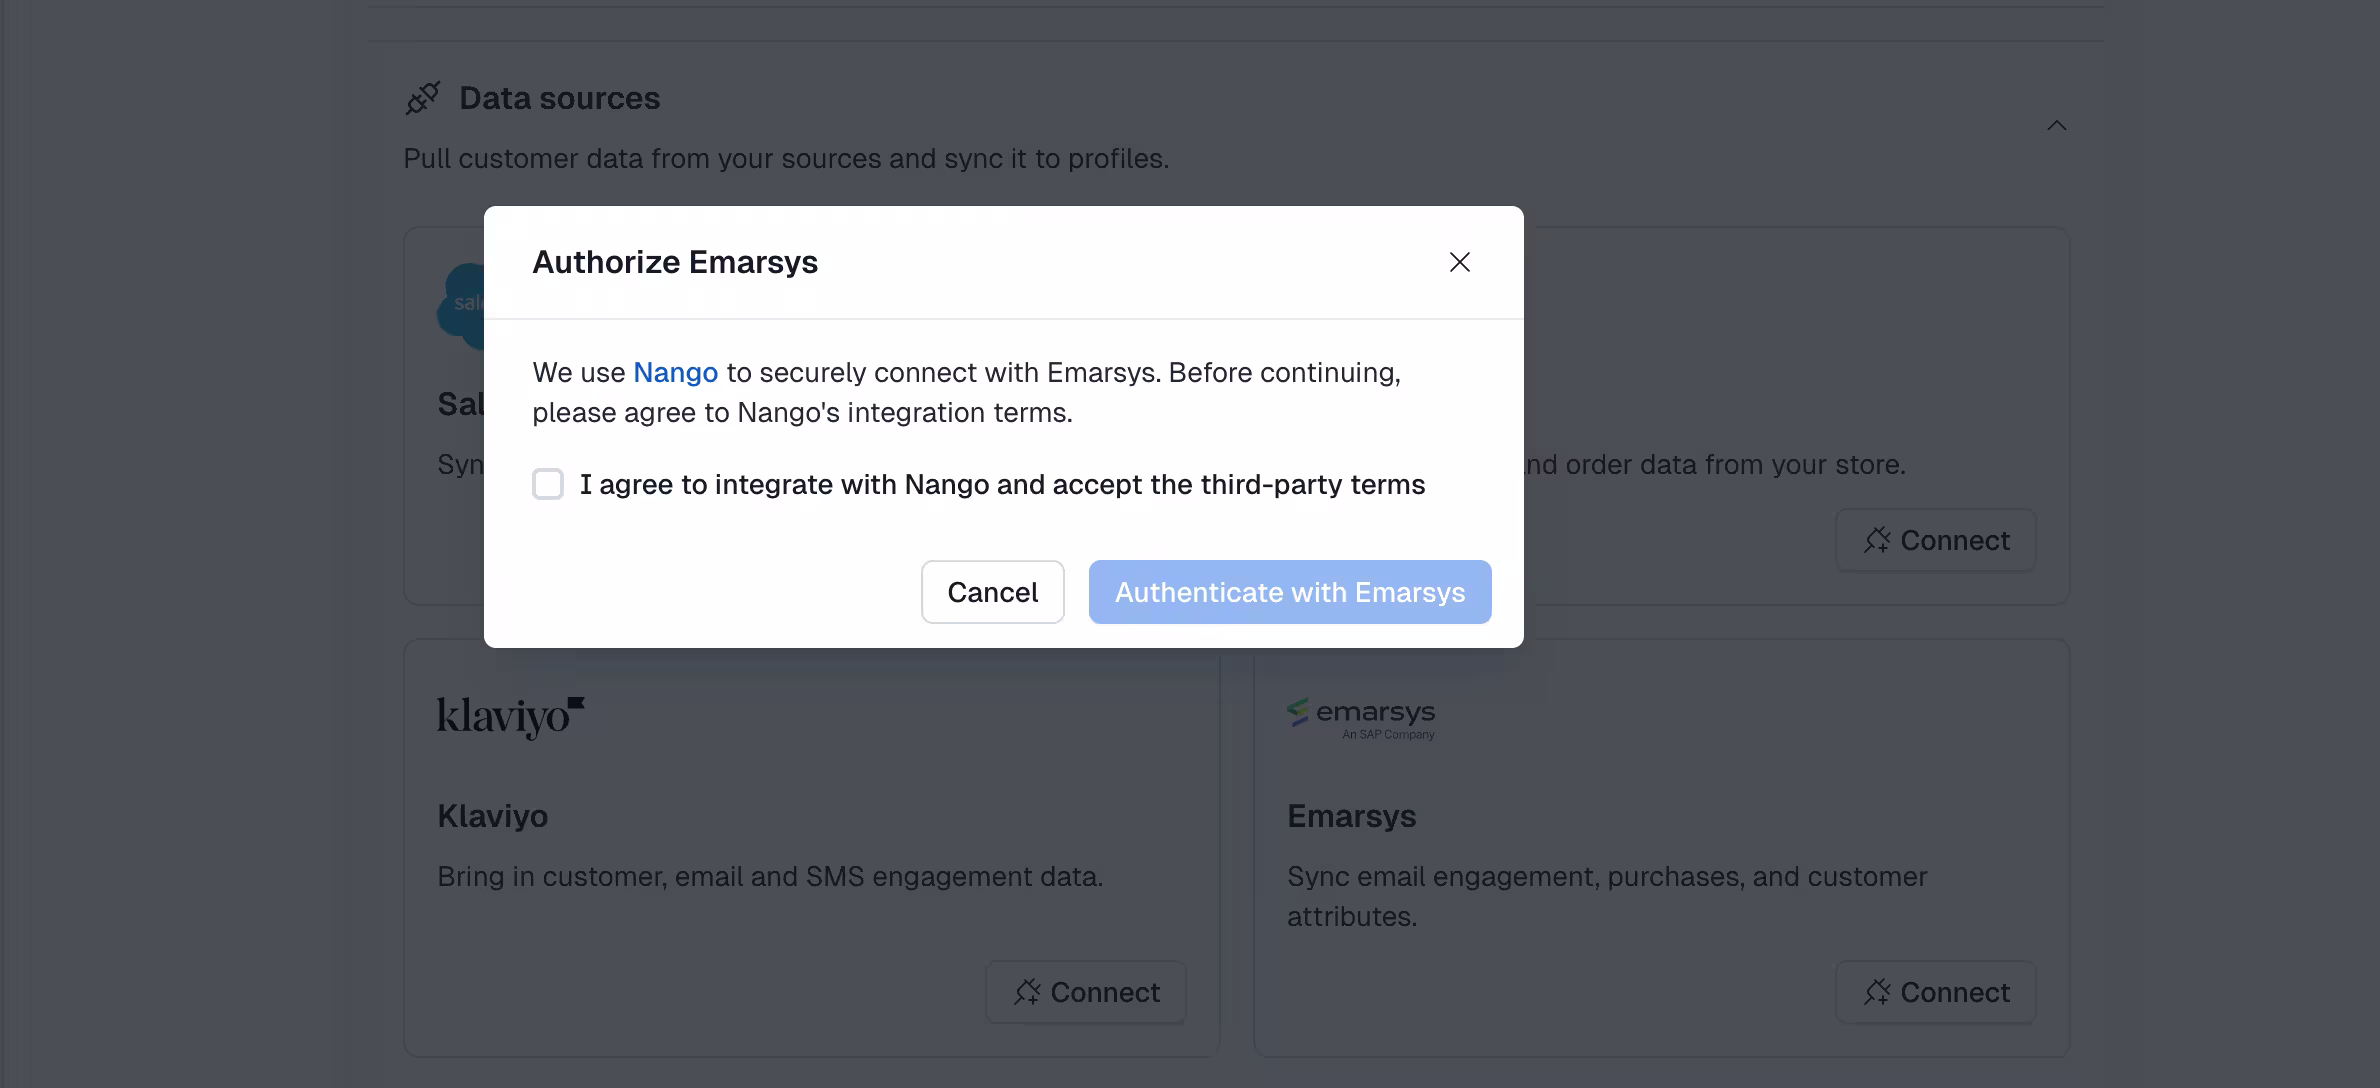
Task: Click the Emarsys card heading
Action: click(x=1352, y=816)
